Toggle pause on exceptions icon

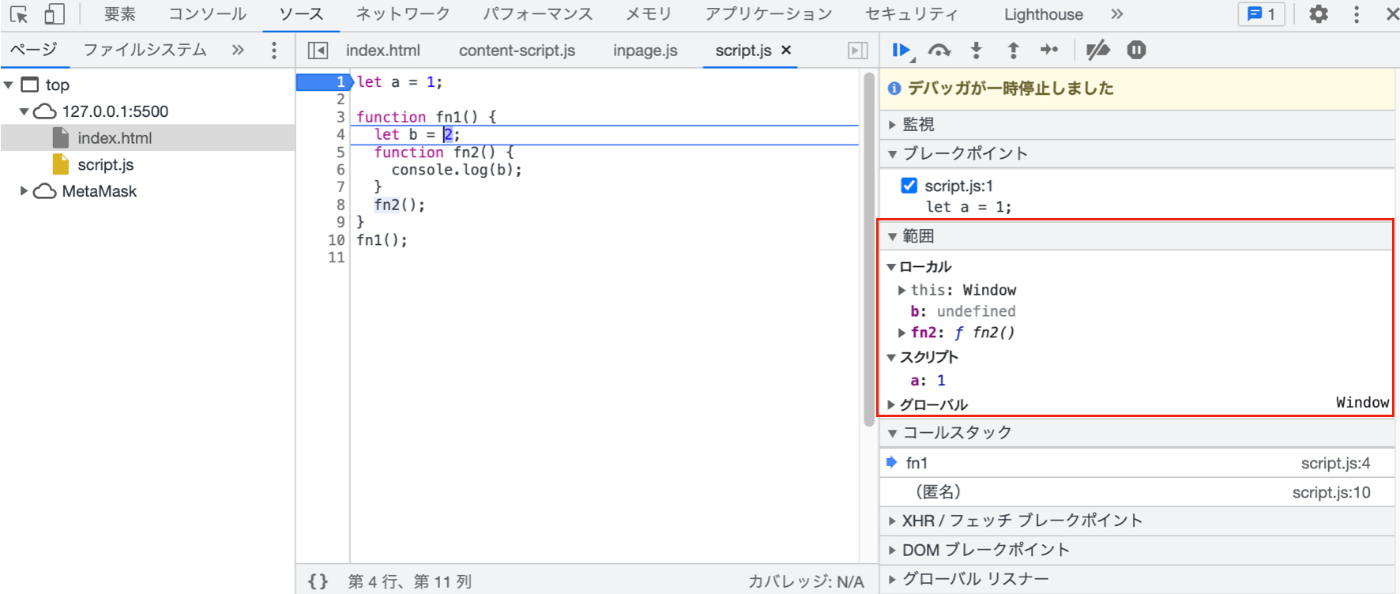pyautogui.click(x=1136, y=50)
